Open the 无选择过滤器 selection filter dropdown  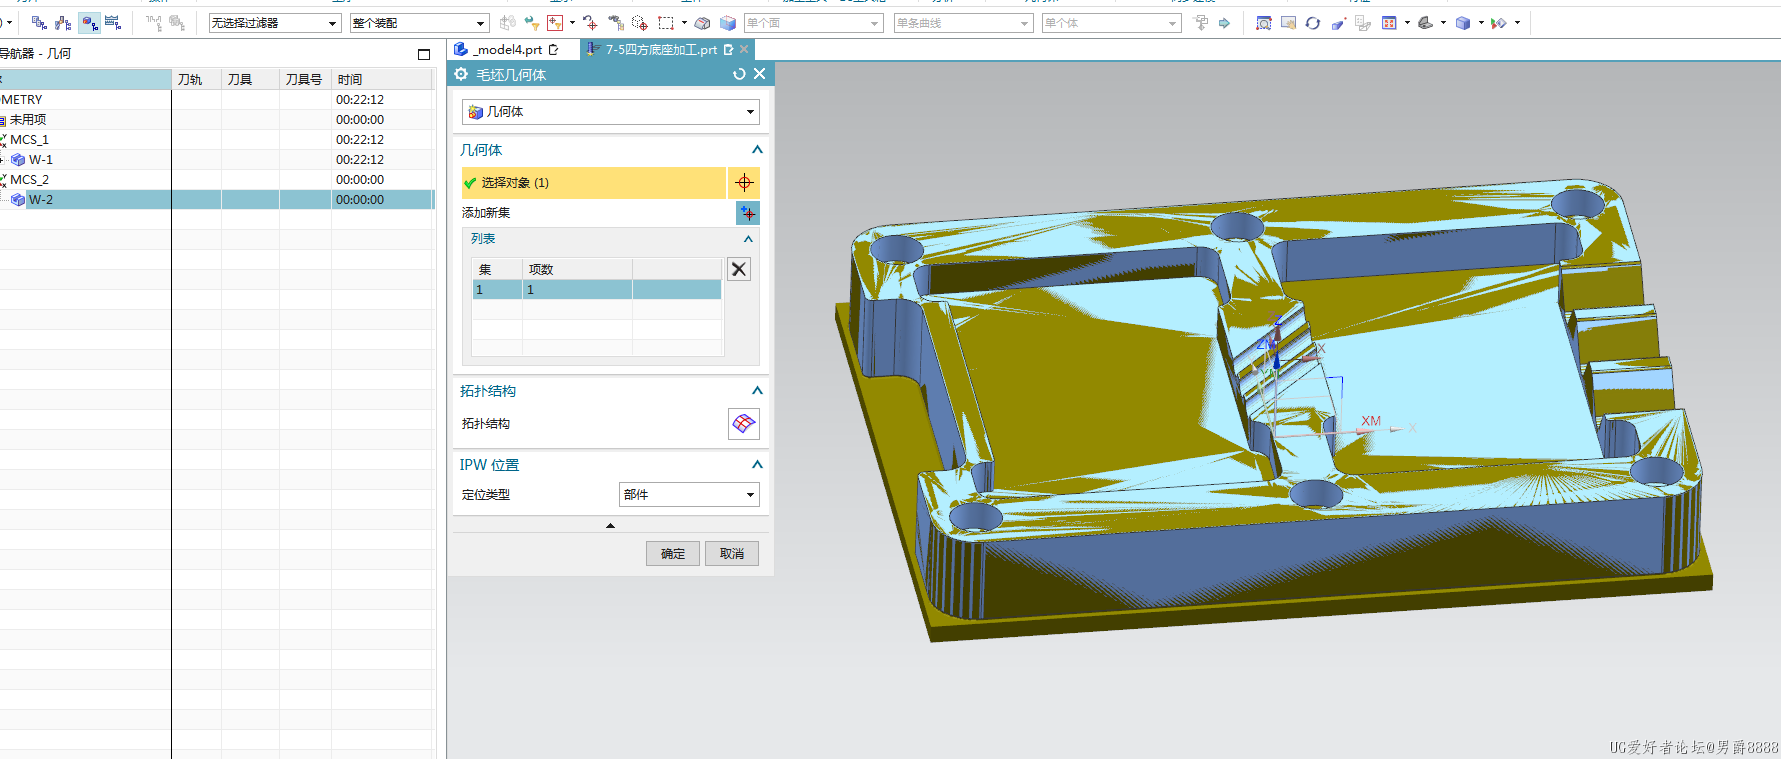click(274, 23)
